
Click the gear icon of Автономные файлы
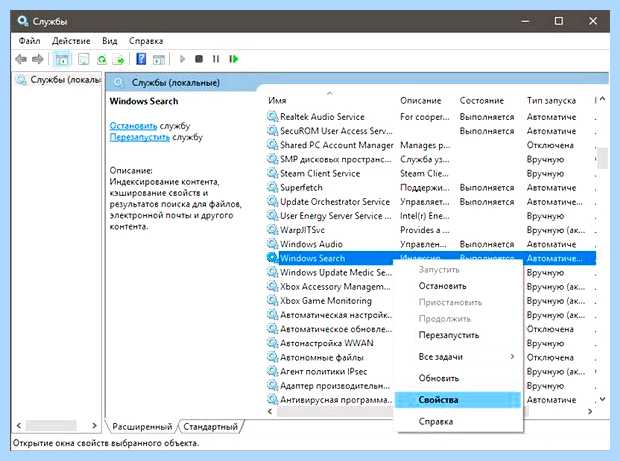coord(272,357)
